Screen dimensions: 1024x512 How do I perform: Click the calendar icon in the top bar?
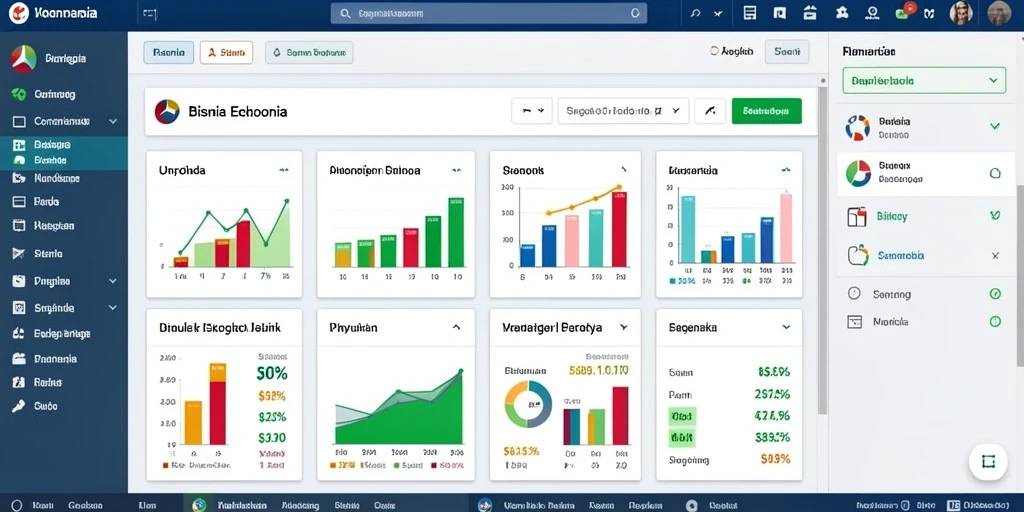pyautogui.click(x=810, y=12)
